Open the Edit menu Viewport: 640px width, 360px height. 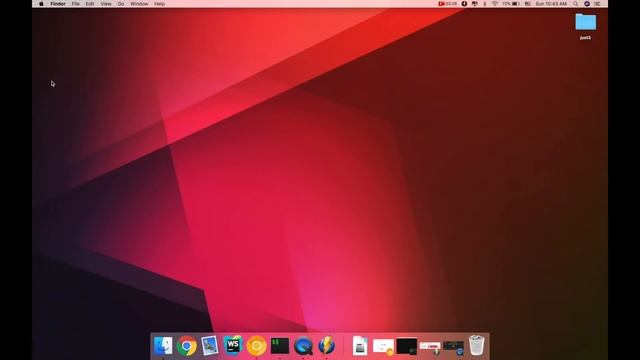tap(90, 4)
